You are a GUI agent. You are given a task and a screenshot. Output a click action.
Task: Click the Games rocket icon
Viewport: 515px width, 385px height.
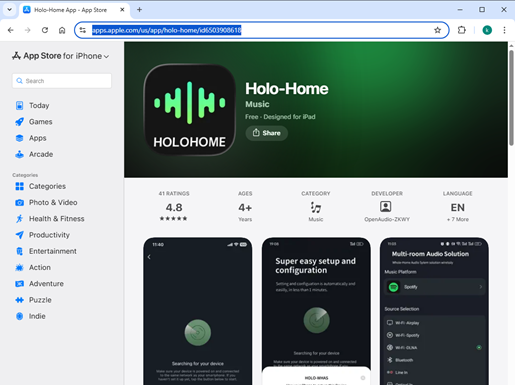pos(20,122)
